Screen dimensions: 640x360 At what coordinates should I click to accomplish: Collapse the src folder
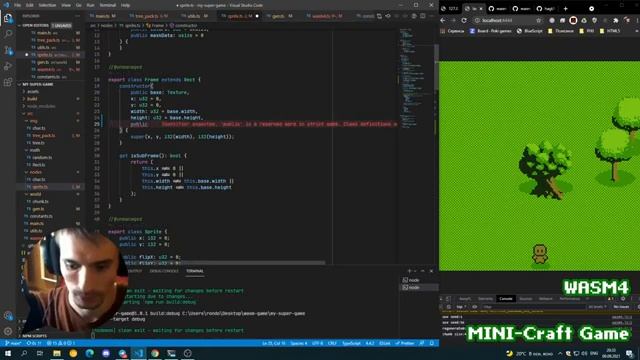[30, 113]
